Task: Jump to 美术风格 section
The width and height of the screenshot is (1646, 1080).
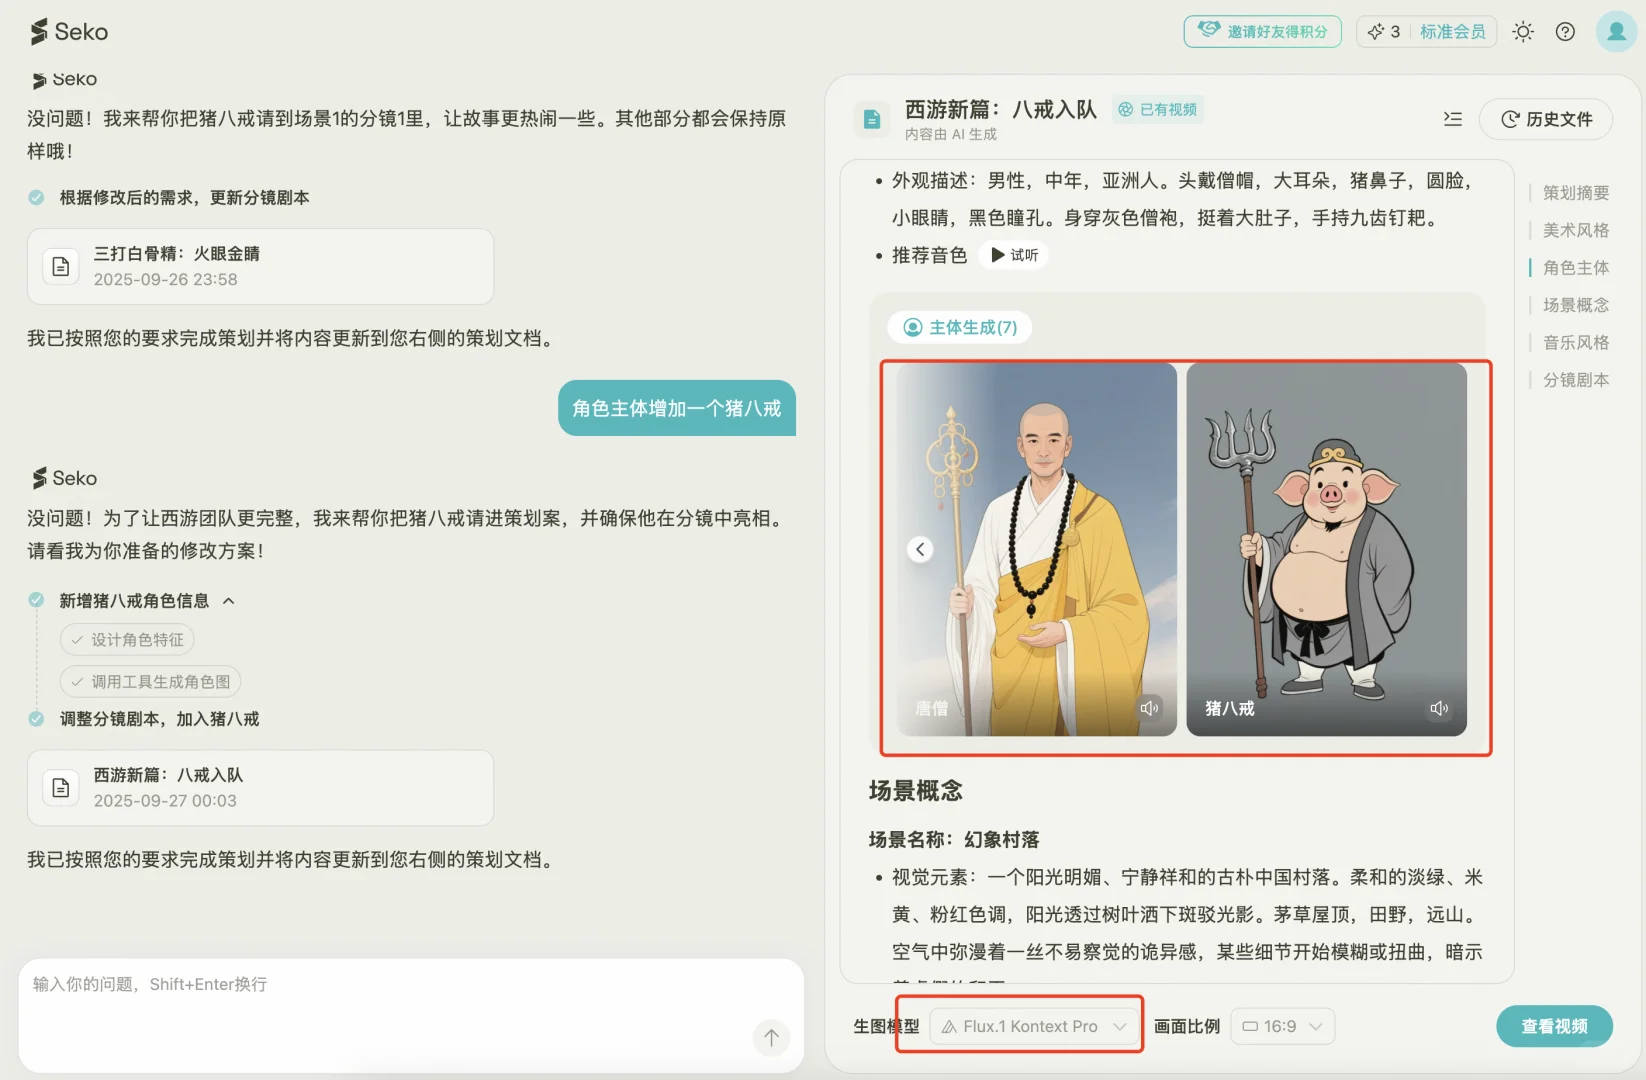Action: tap(1576, 230)
